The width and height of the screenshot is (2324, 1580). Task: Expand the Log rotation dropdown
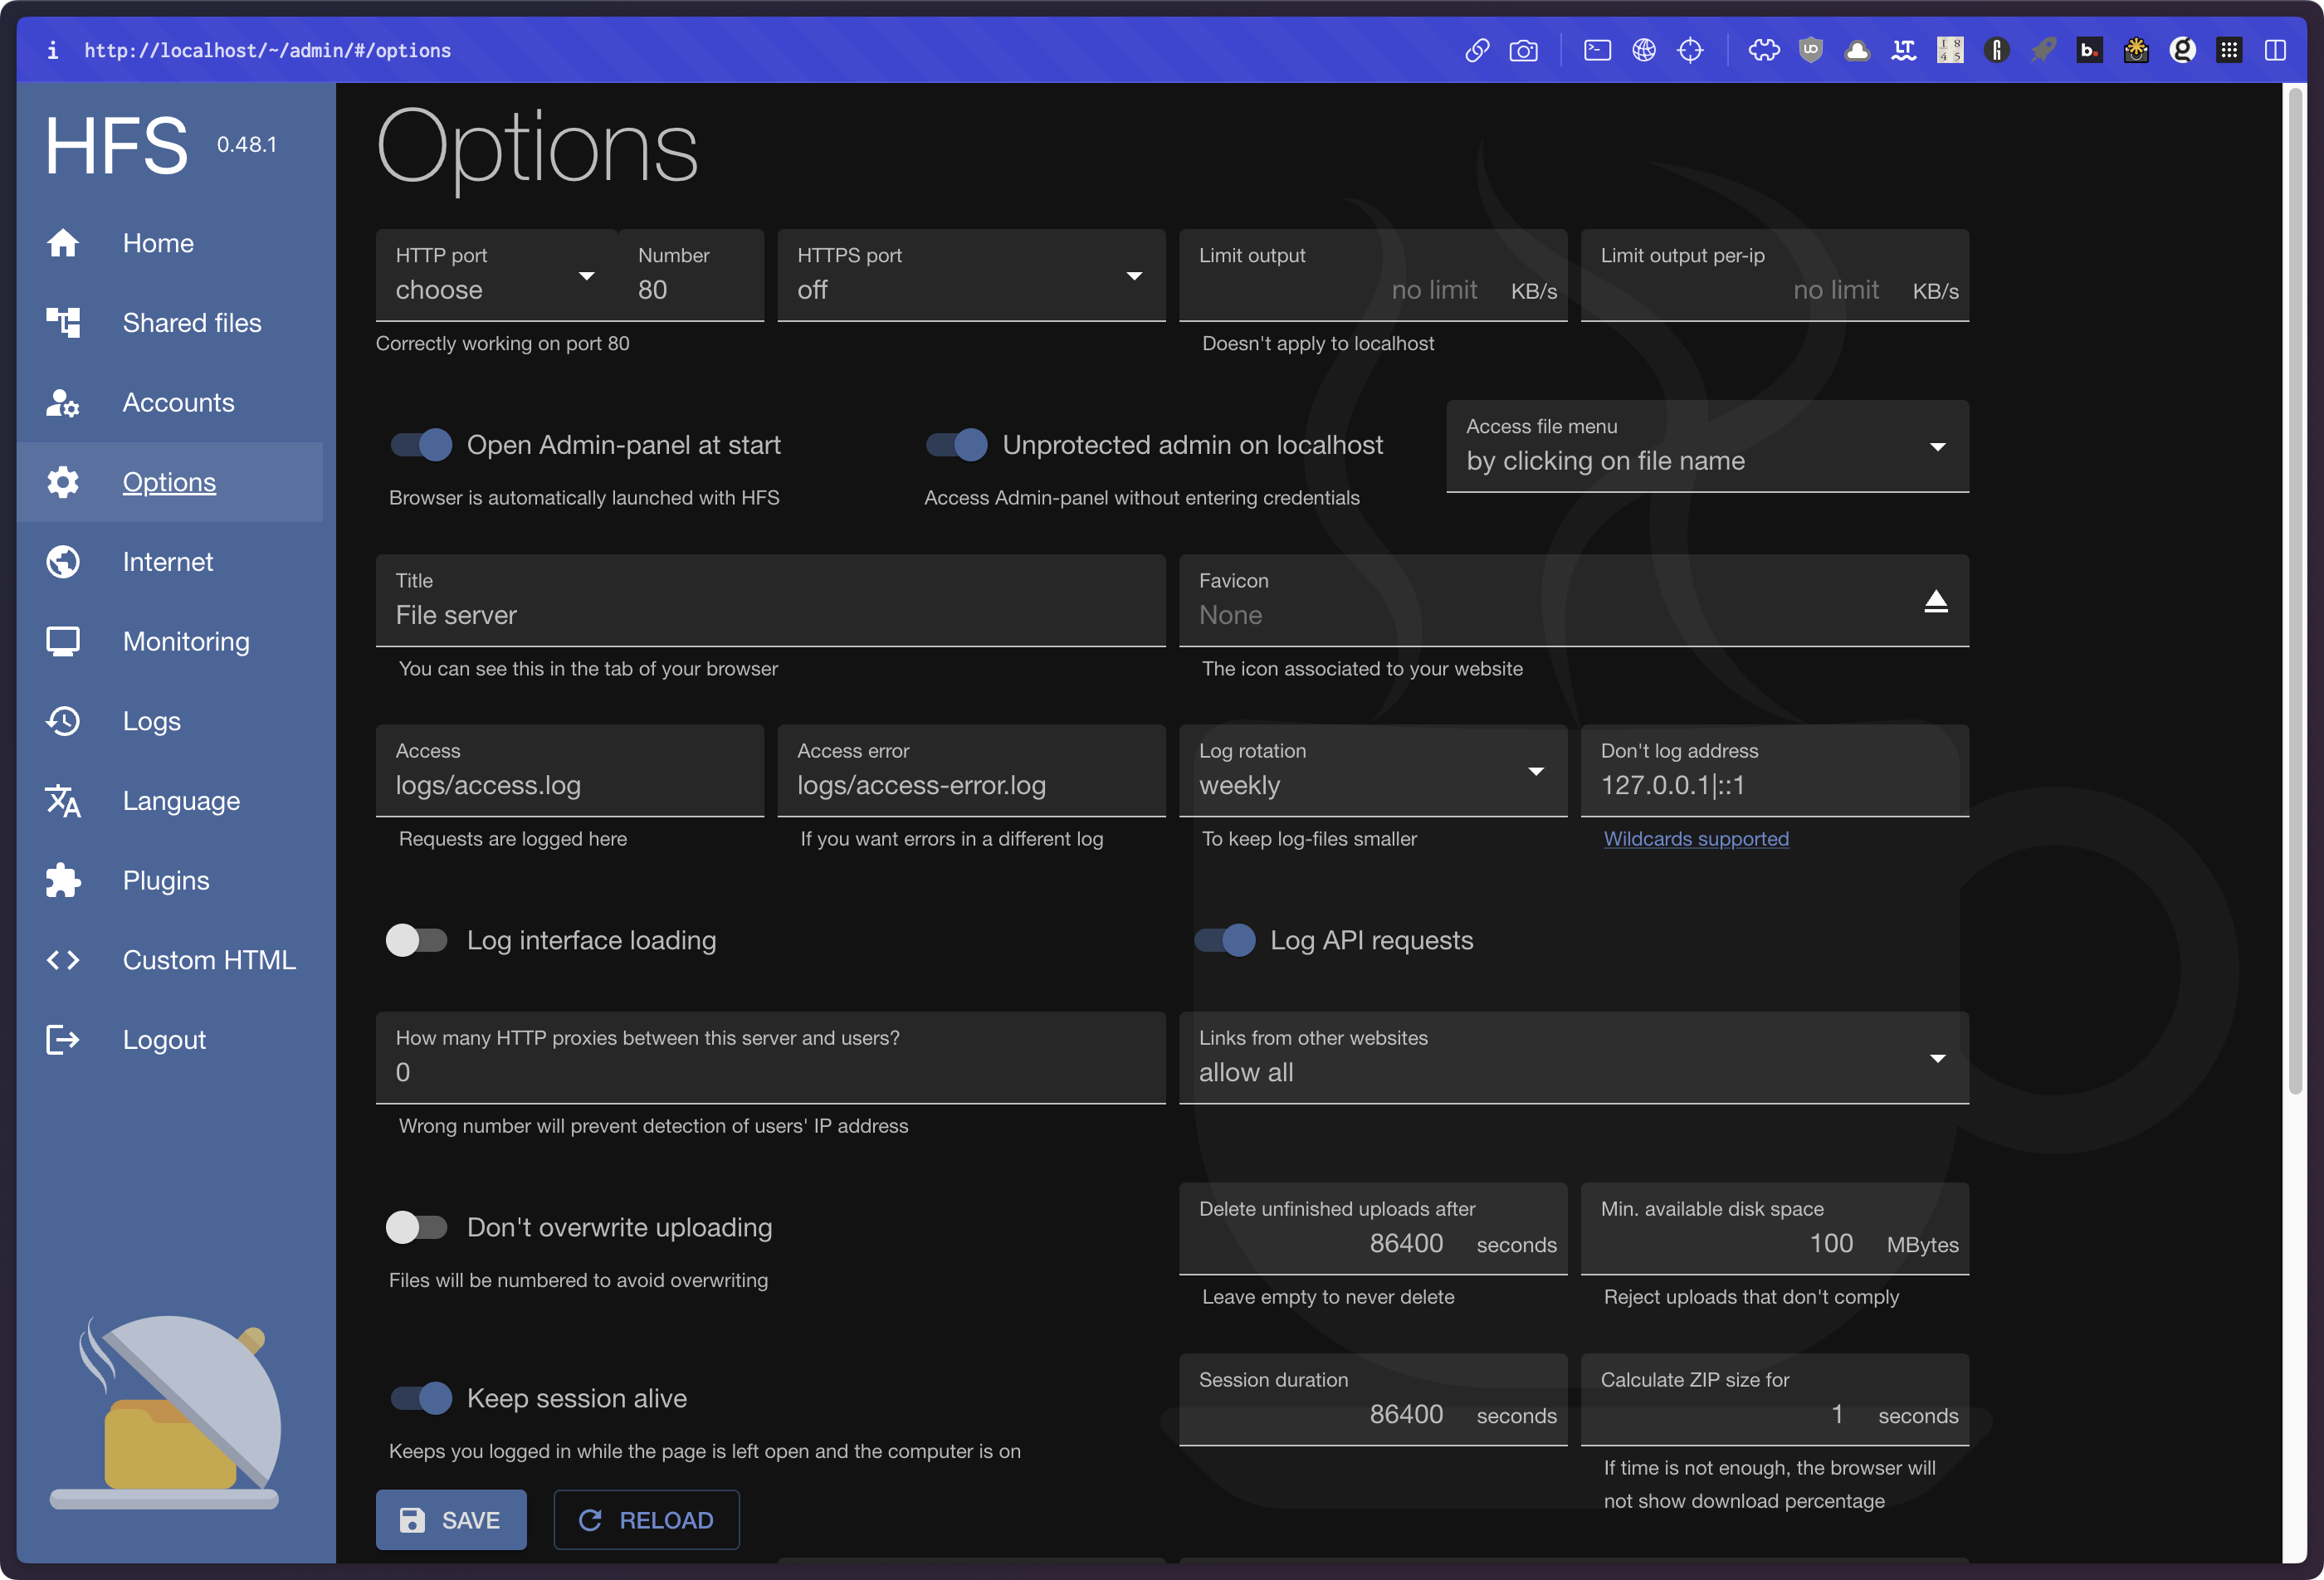(x=1372, y=772)
